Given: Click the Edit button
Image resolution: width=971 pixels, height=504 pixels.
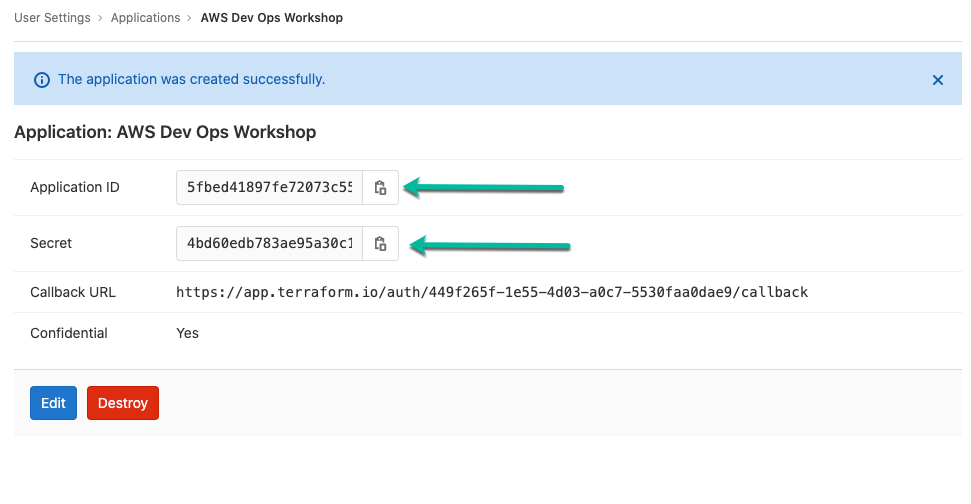Looking at the screenshot, I should tap(53, 403).
